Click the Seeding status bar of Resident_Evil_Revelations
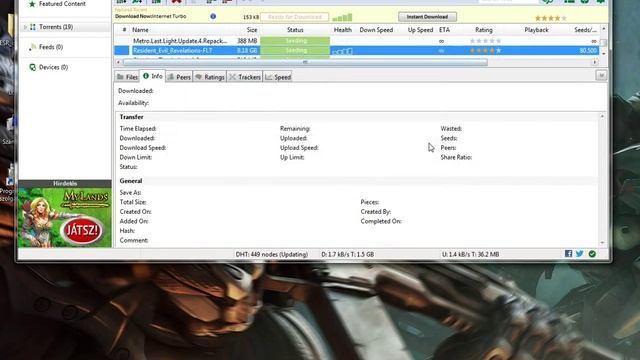 tap(295, 51)
